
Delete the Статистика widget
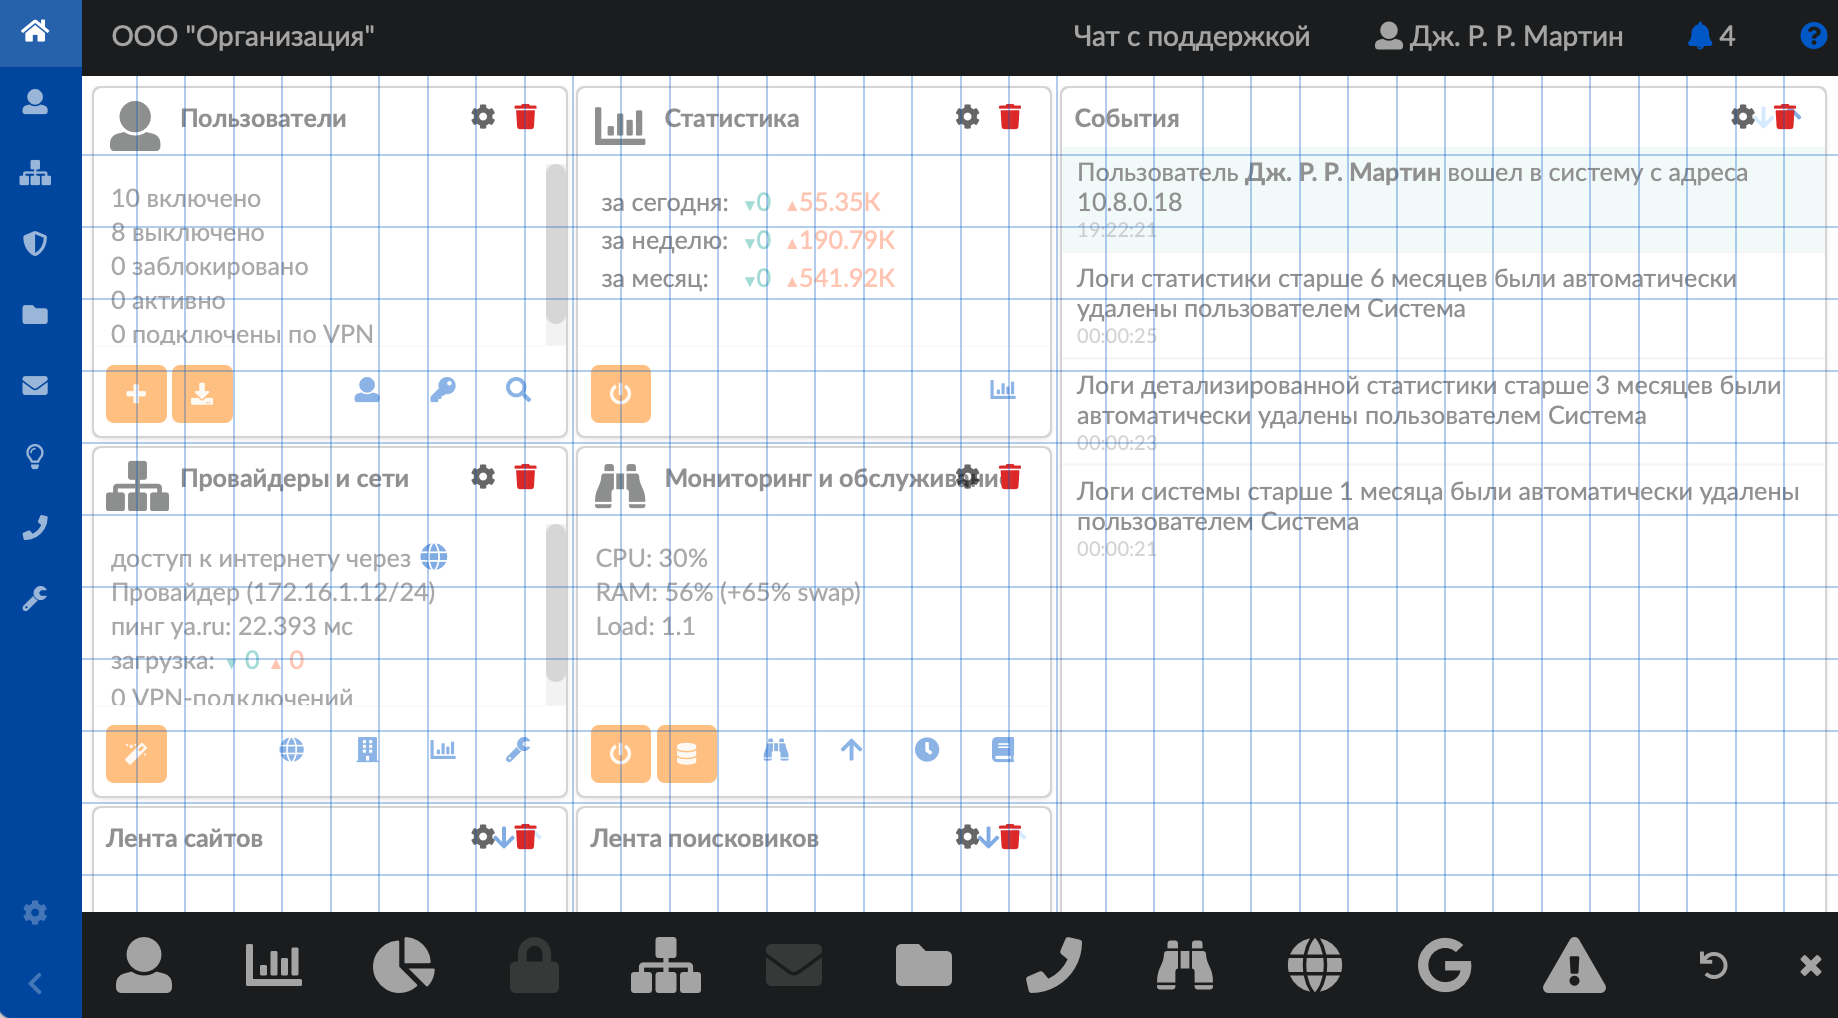coord(1010,117)
